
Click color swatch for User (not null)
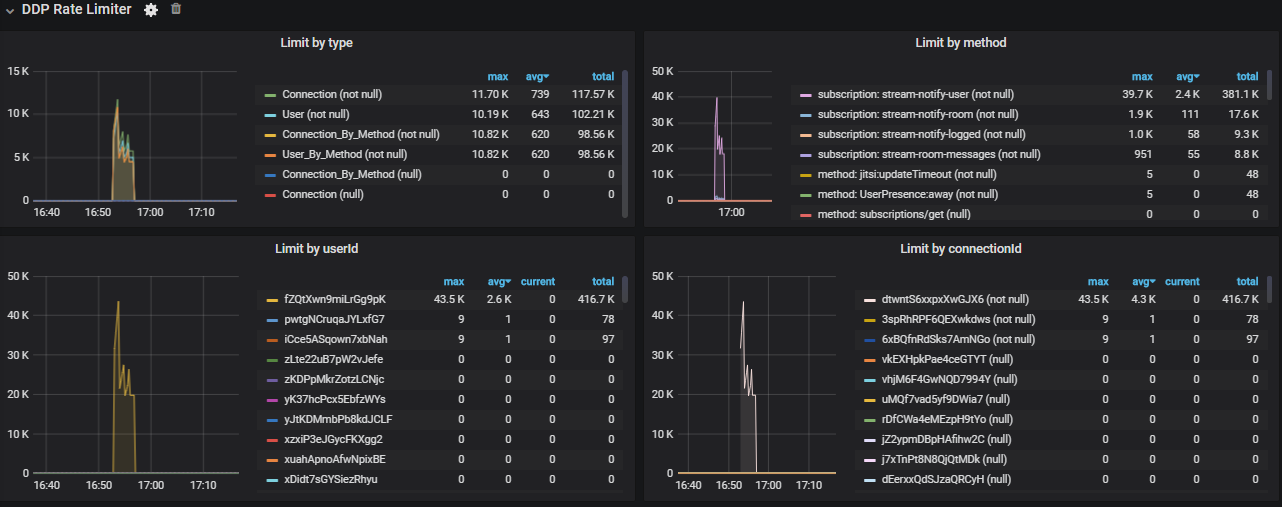click(270, 115)
